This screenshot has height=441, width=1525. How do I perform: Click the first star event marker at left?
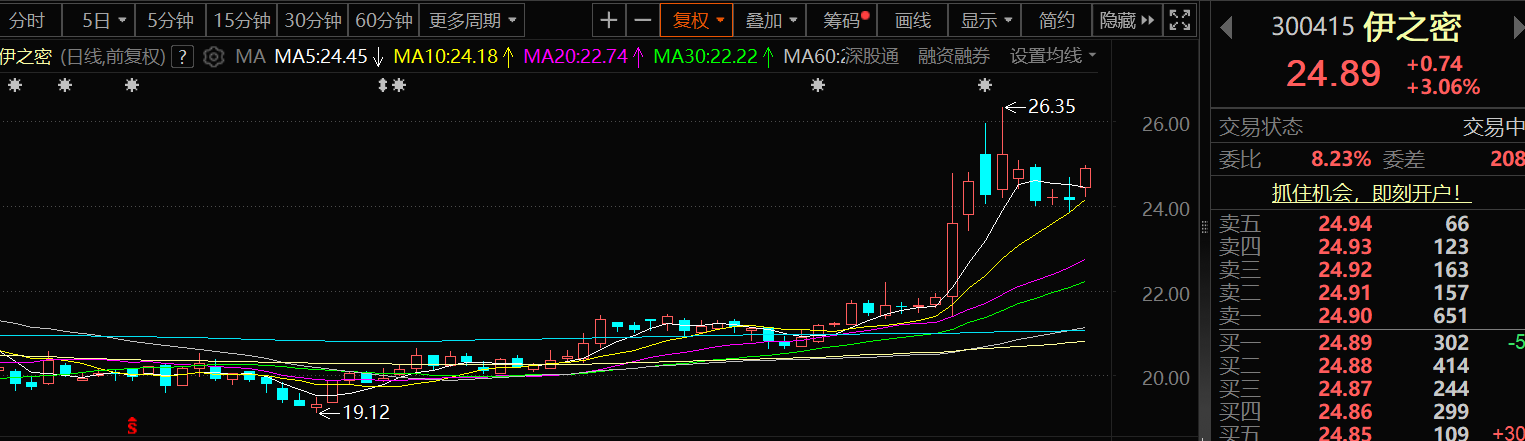(14, 86)
